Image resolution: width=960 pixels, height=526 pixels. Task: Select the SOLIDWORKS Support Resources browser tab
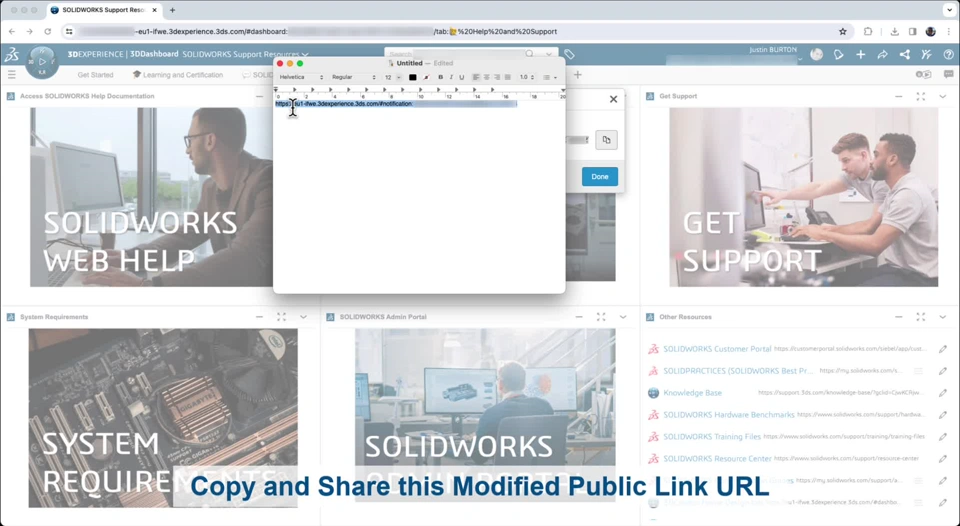click(x=103, y=10)
